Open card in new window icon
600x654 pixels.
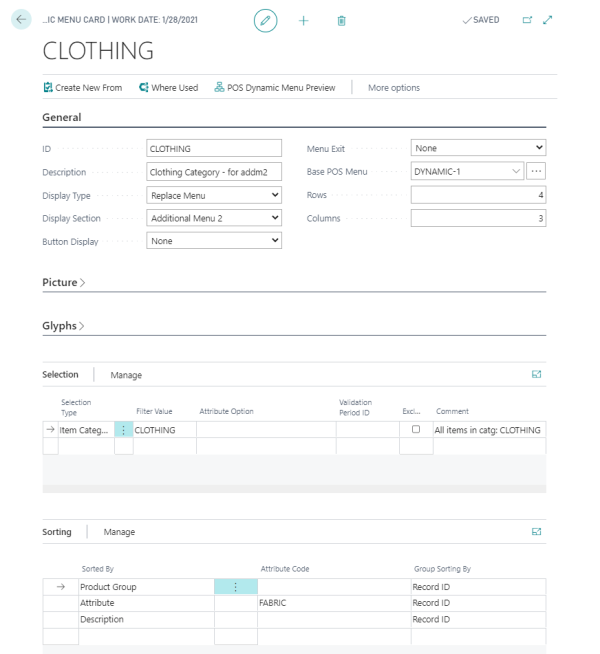pyautogui.click(x=527, y=20)
